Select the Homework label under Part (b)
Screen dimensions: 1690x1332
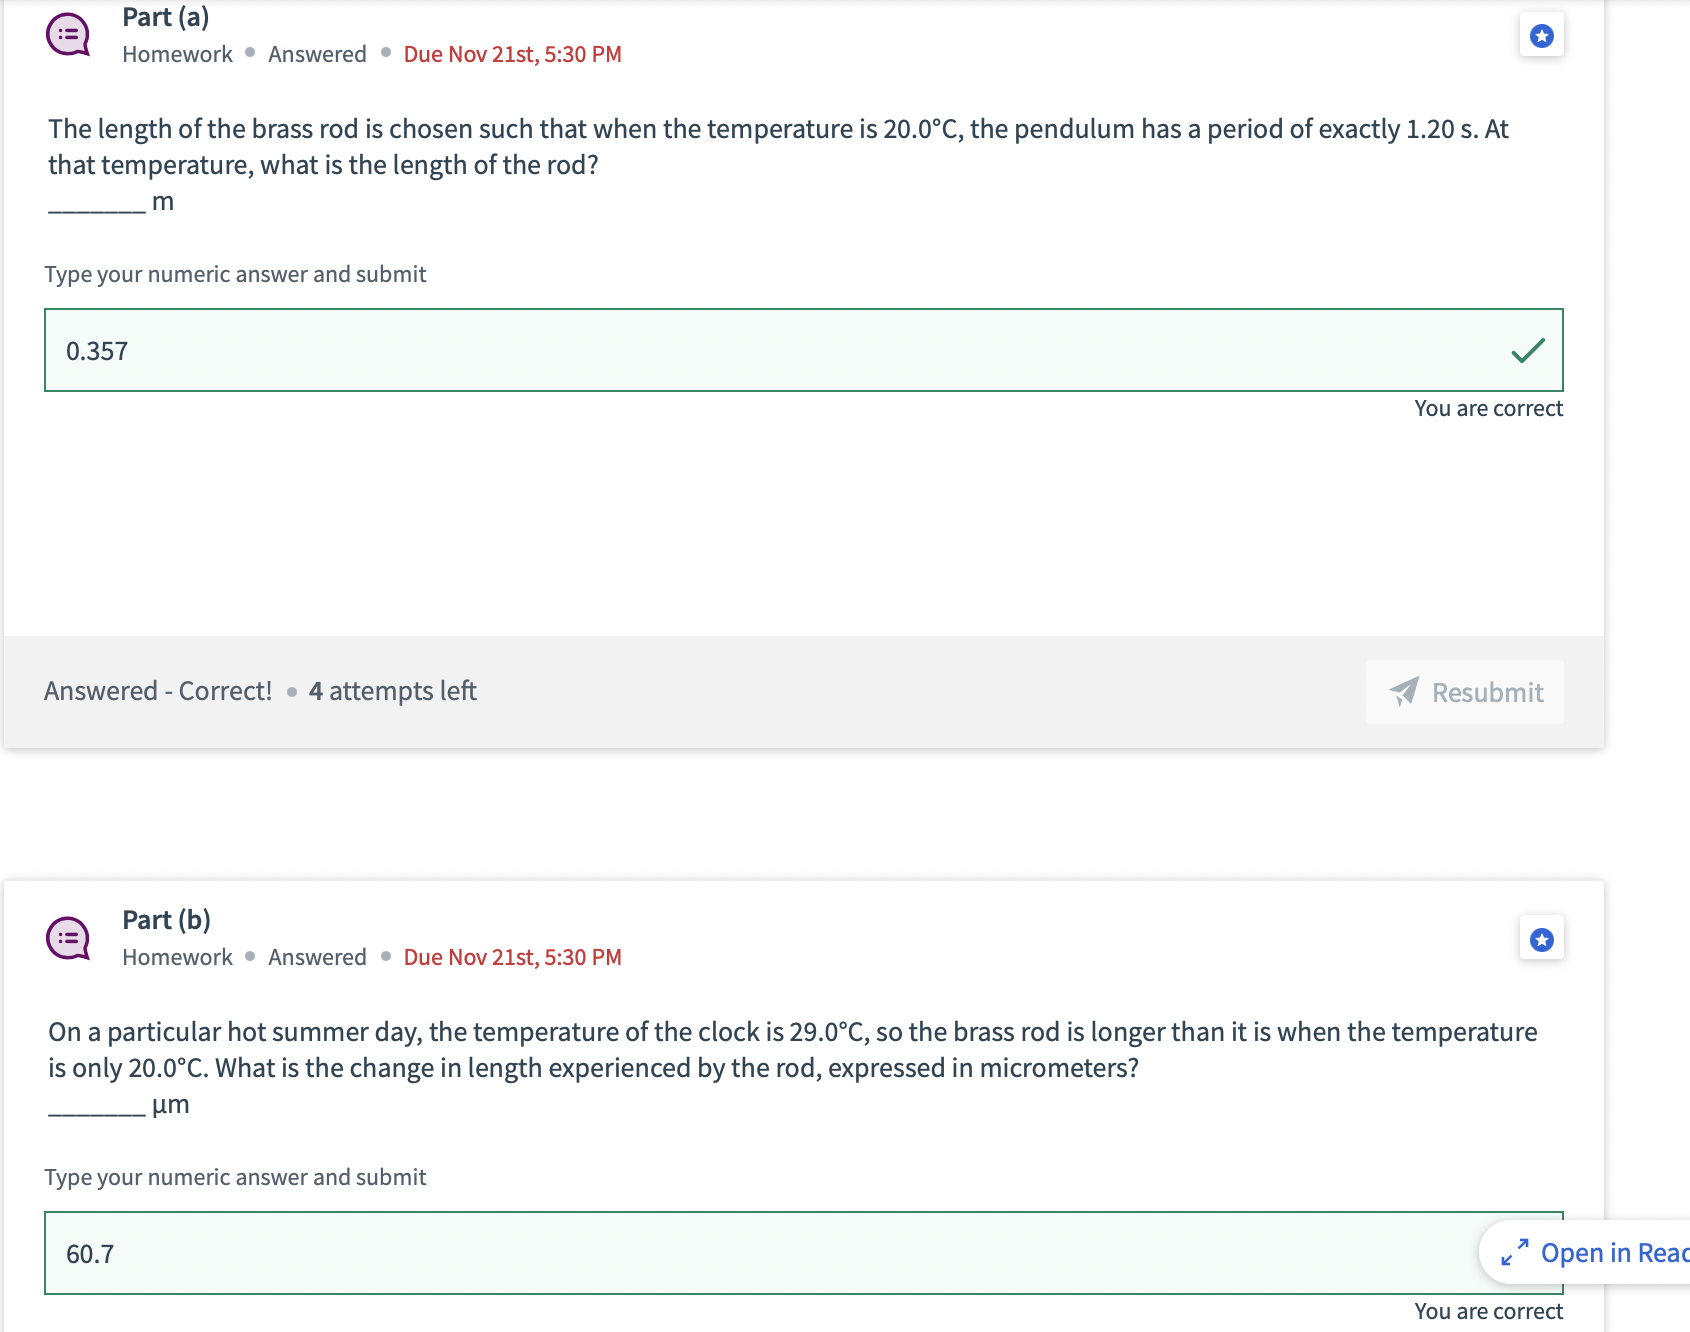click(176, 957)
